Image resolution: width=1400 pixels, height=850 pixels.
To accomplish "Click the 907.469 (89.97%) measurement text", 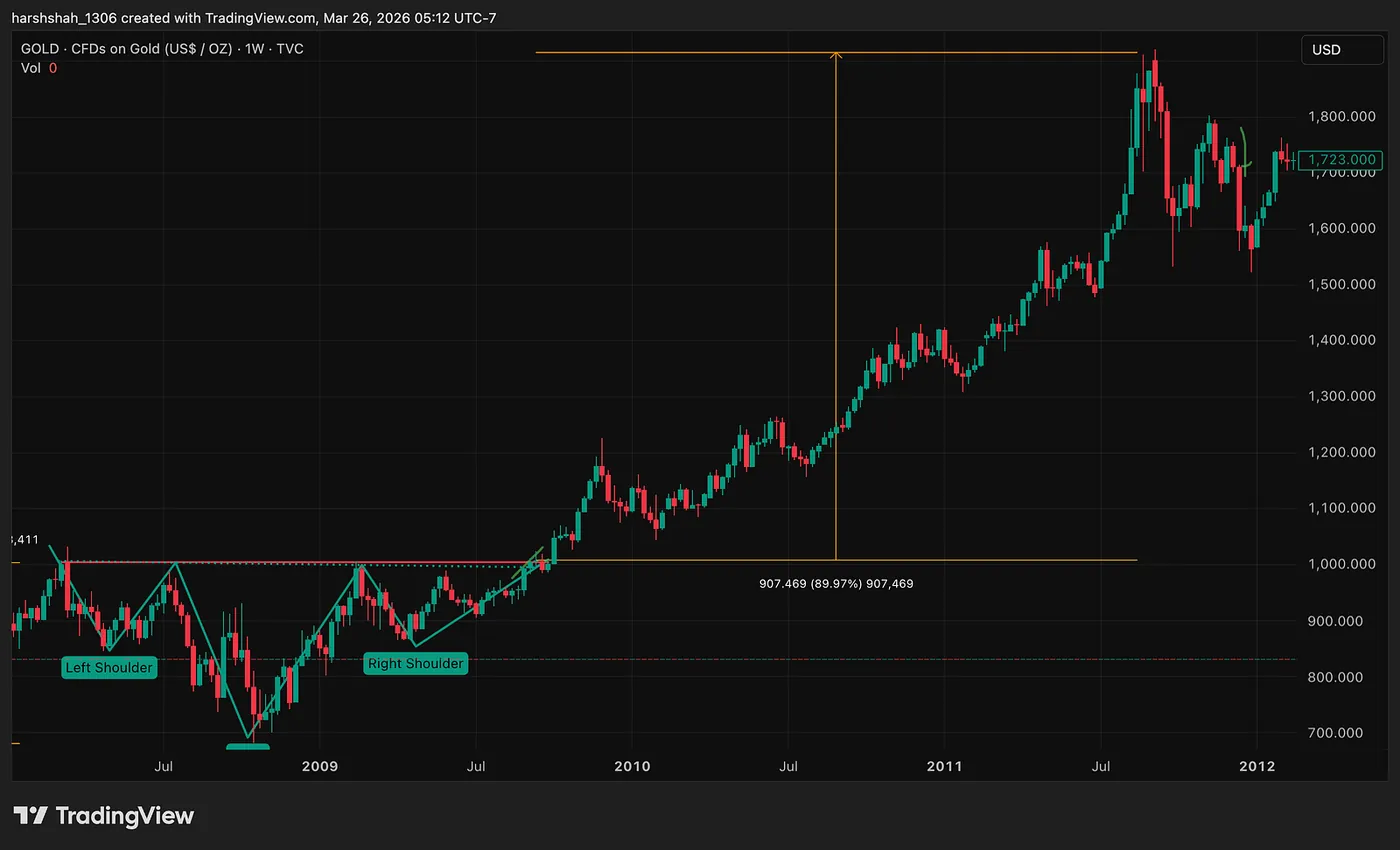I will point(836,583).
